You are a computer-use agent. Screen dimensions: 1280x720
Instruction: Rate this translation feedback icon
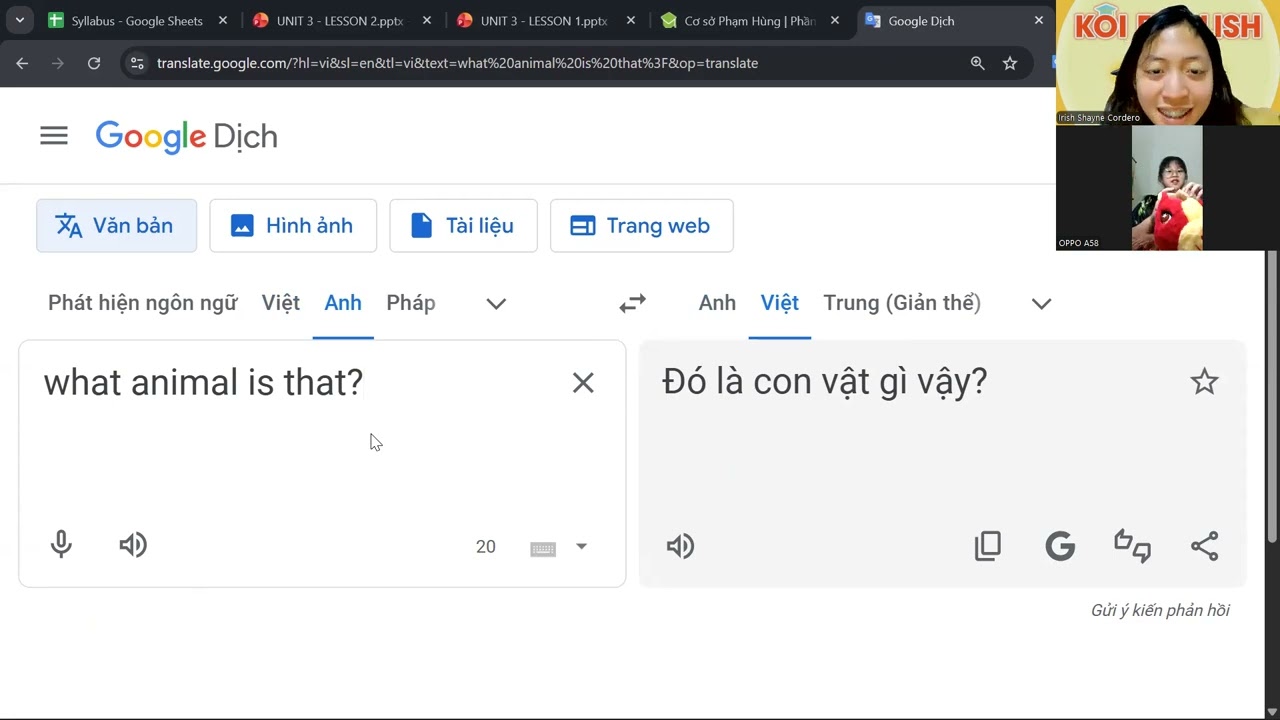click(1132, 546)
